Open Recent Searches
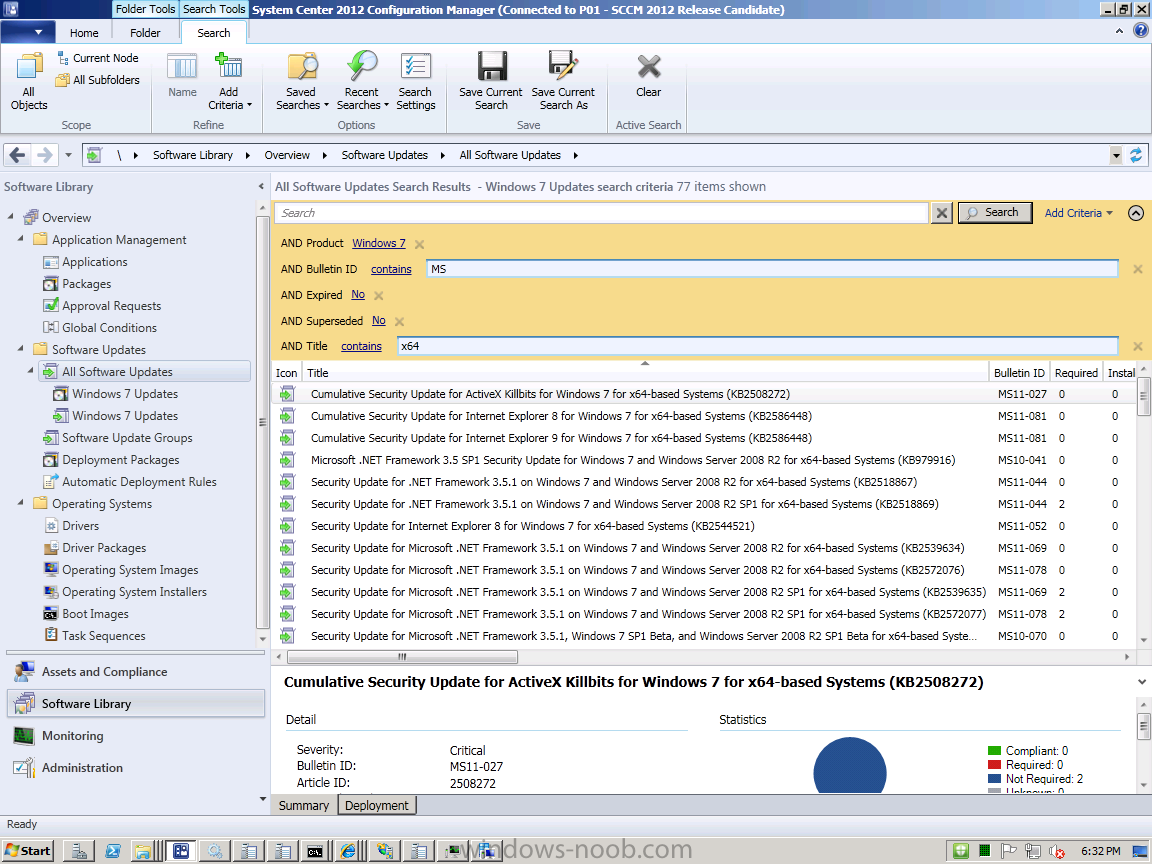The image size is (1152, 864). point(361,81)
